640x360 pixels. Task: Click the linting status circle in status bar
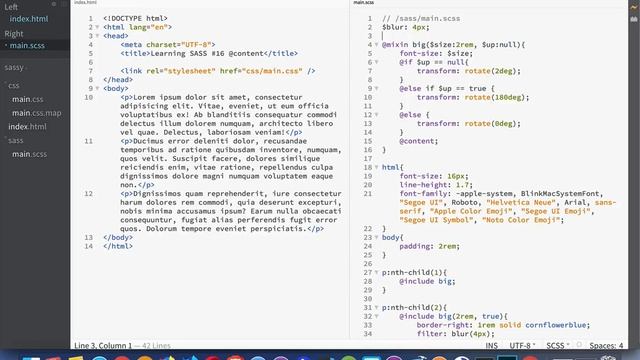point(579,345)
